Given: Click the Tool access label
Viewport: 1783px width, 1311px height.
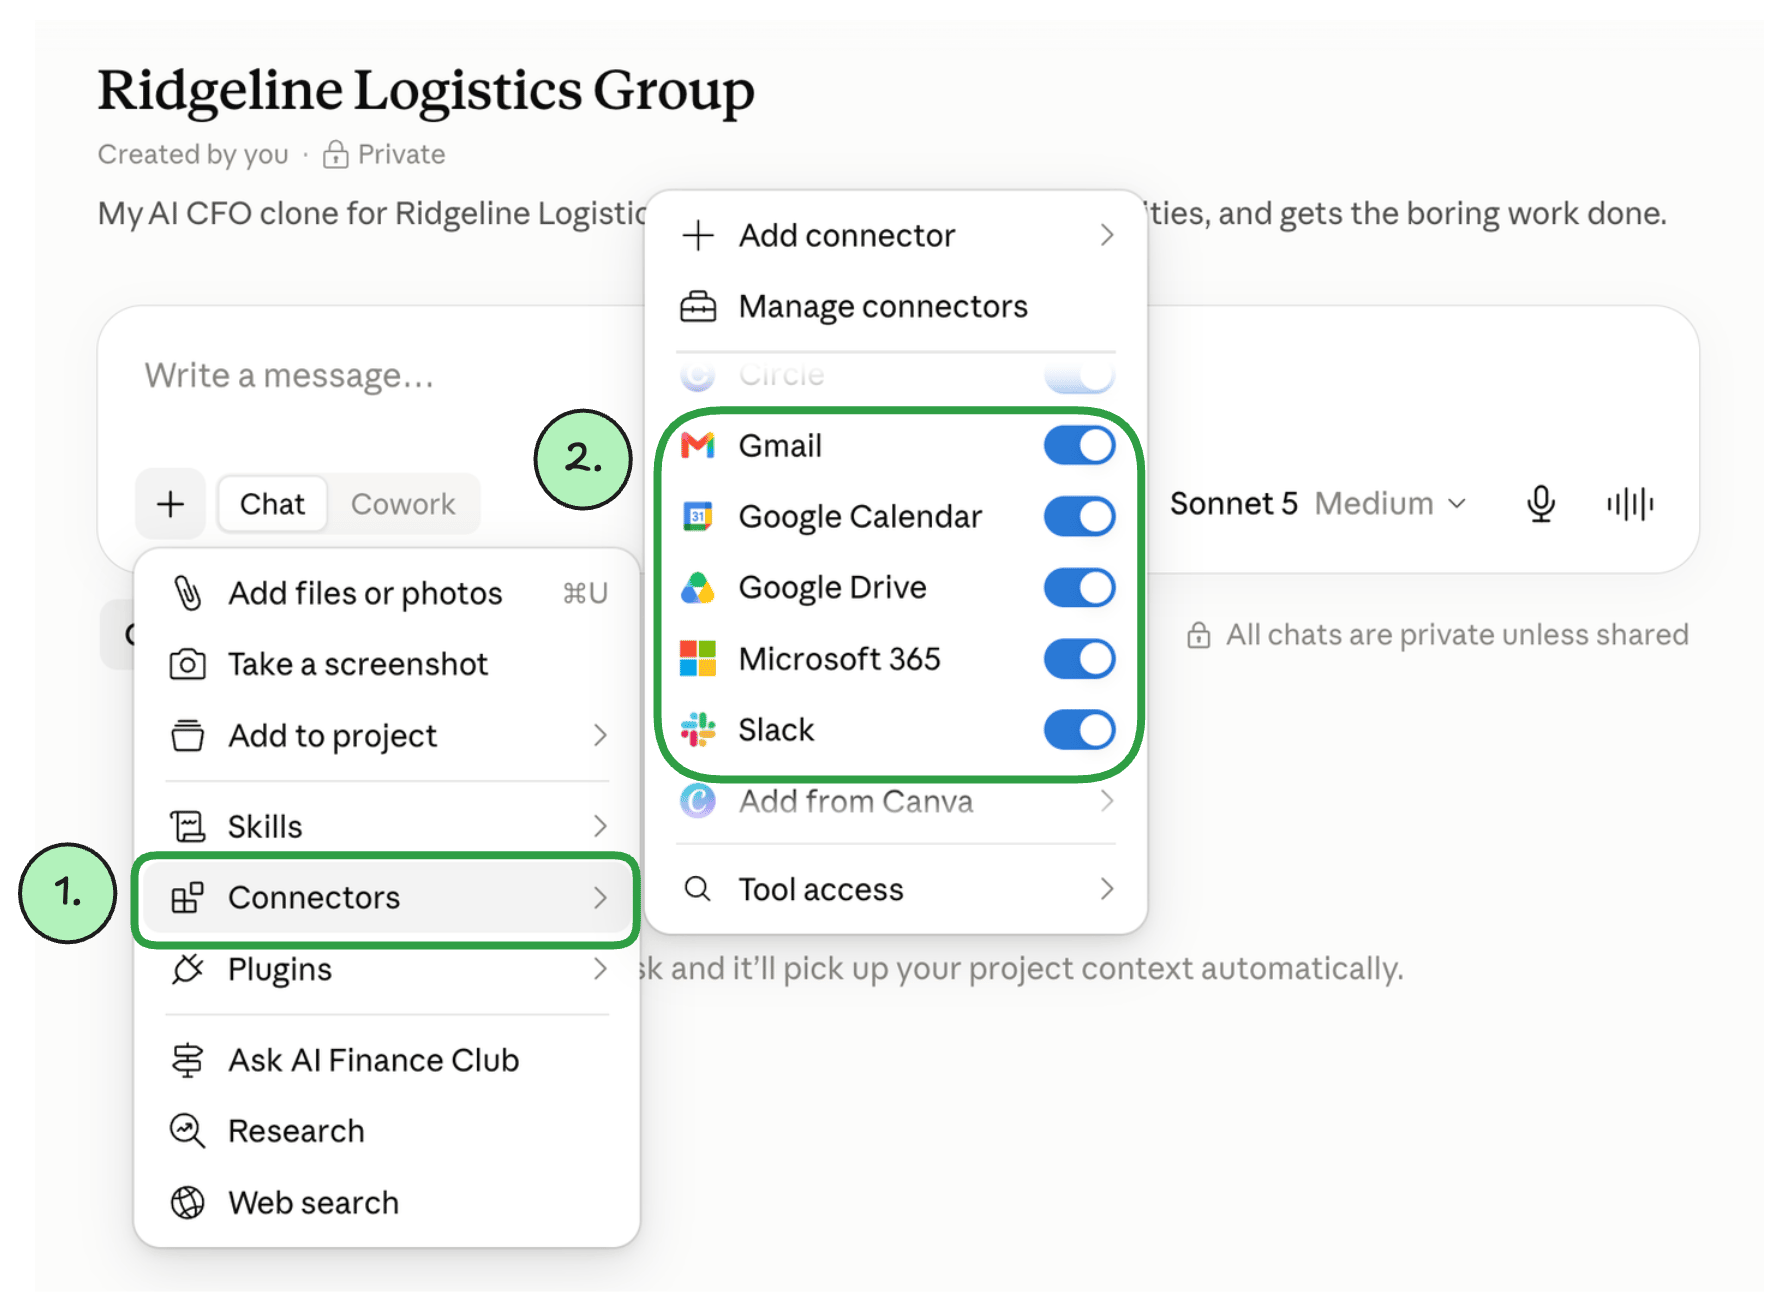Looking at the screenshot, I should [821, 889].
